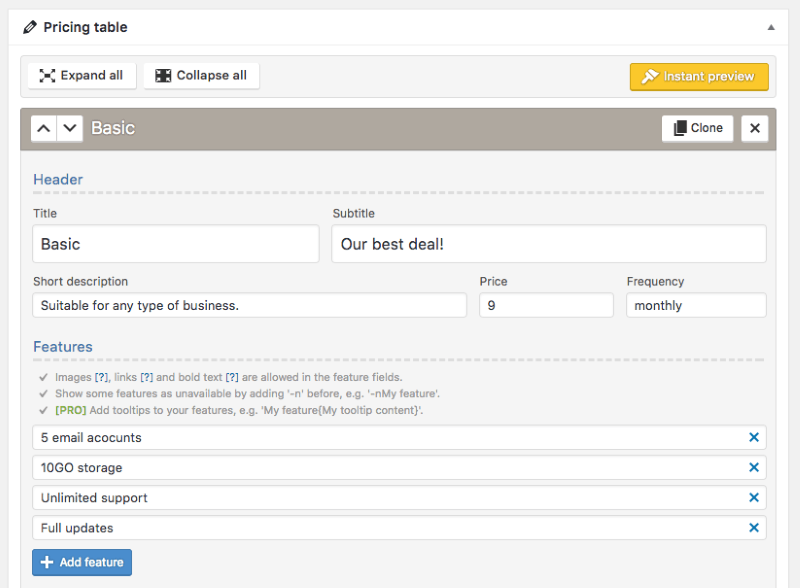Screen dimensions: 800x588
Task: Delete the '10GO storage' feature row
Action: coord(754,468)
